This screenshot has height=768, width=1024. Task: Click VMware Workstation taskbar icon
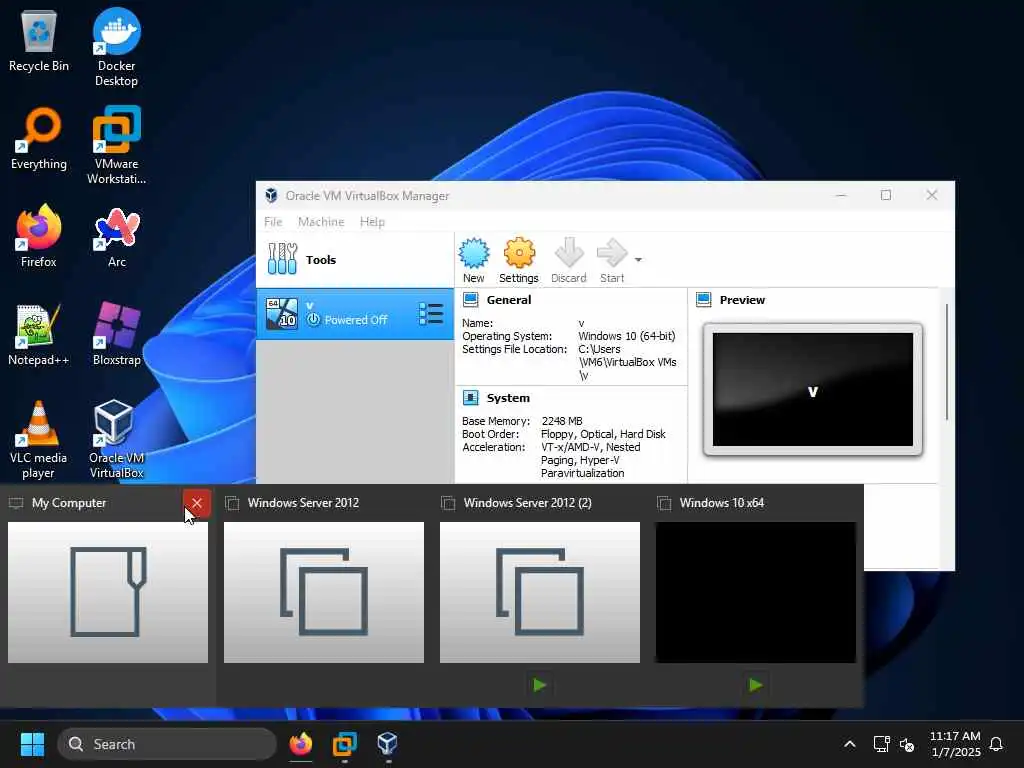point(344,744)
